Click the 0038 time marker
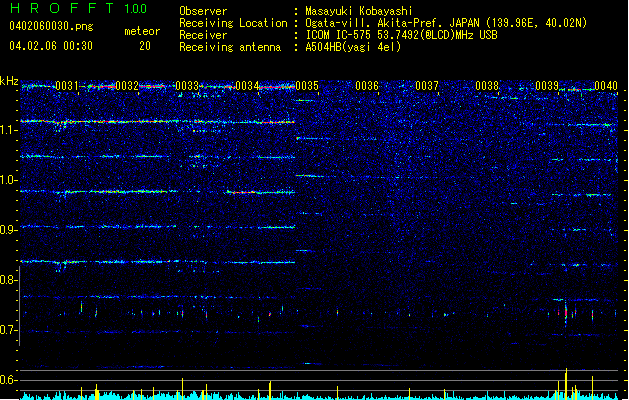This screenshot has width=629, height=400. tap(487, 86)
